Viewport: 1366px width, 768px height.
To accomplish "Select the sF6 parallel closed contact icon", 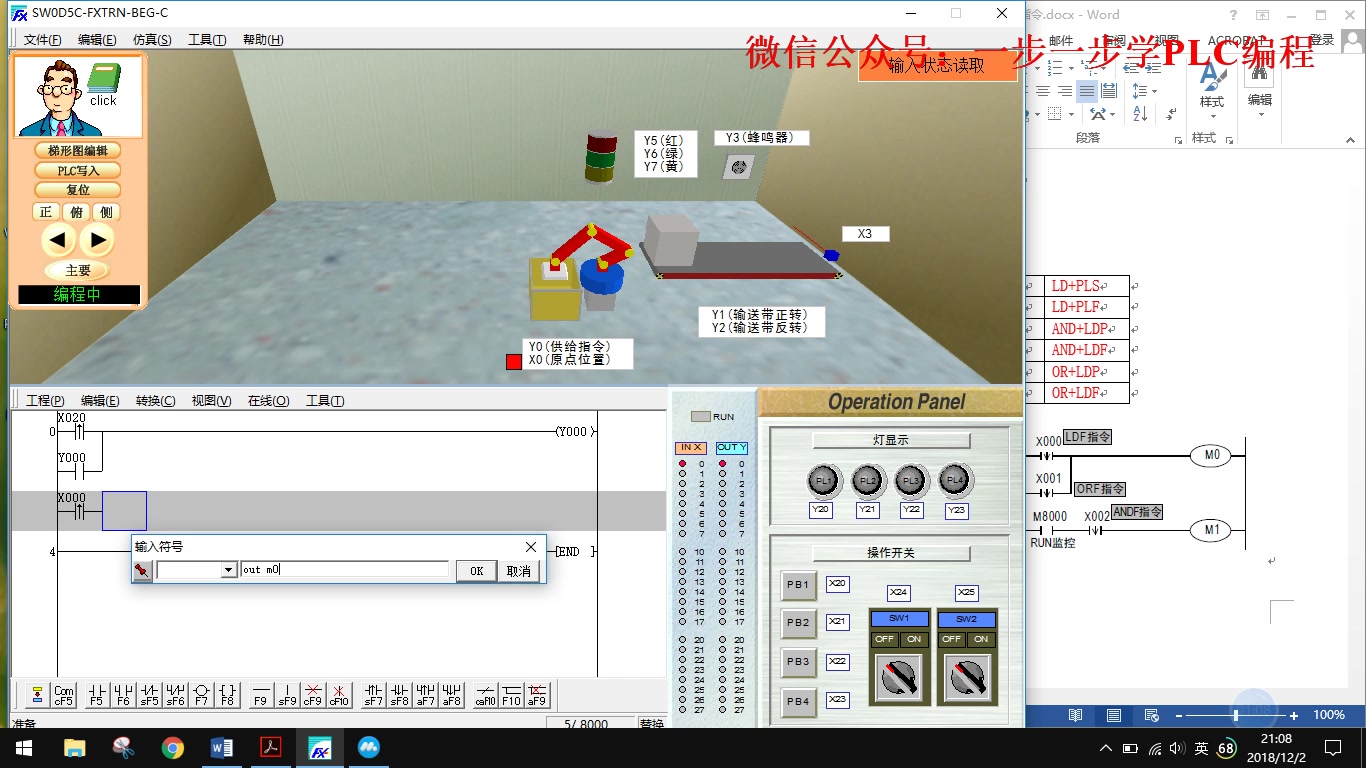I will (175, 695).
